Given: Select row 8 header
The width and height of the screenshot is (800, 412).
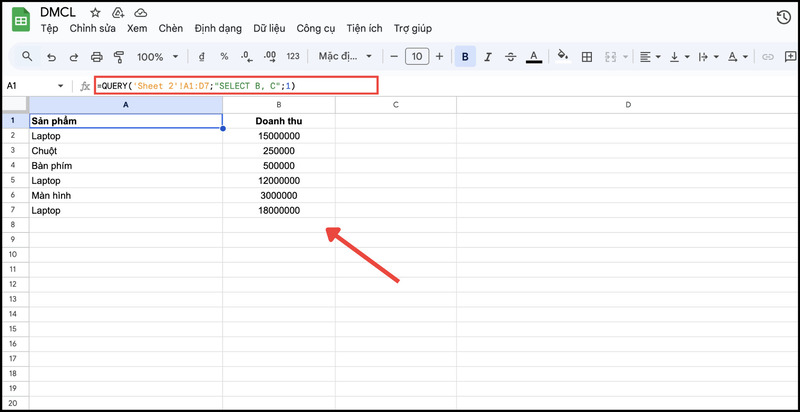Looking at the screenshot, I should (x=13, y=224).
